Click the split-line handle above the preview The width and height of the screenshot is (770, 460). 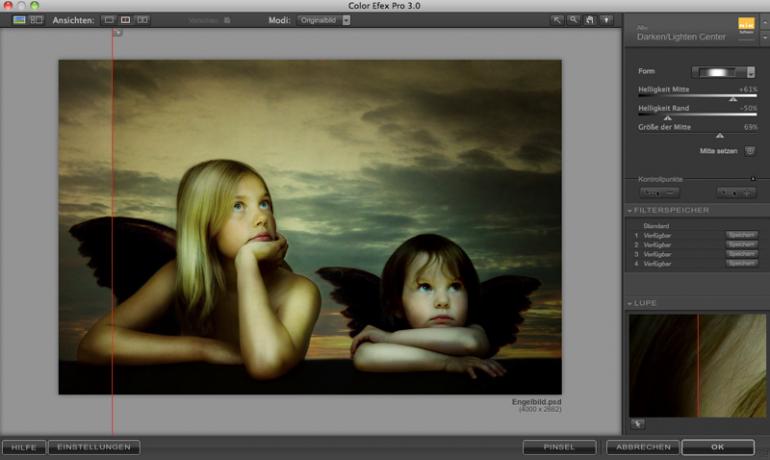tap(117, 33)
